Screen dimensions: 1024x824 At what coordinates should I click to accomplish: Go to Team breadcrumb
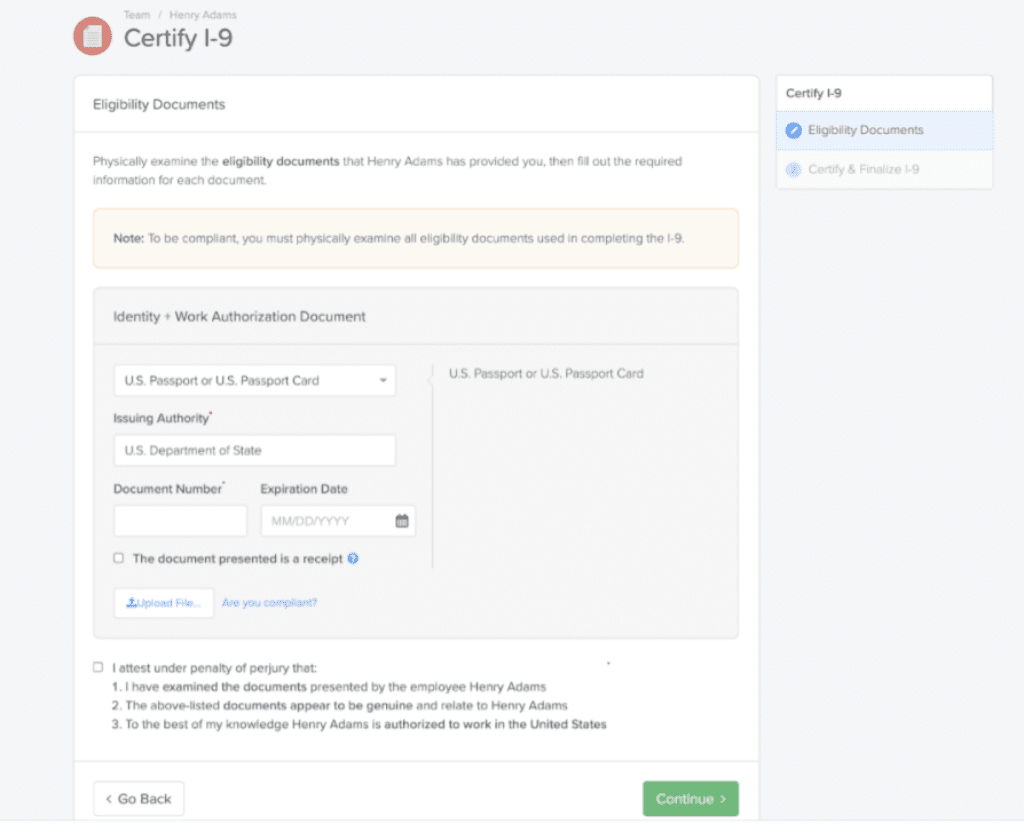tap(137, 15)
